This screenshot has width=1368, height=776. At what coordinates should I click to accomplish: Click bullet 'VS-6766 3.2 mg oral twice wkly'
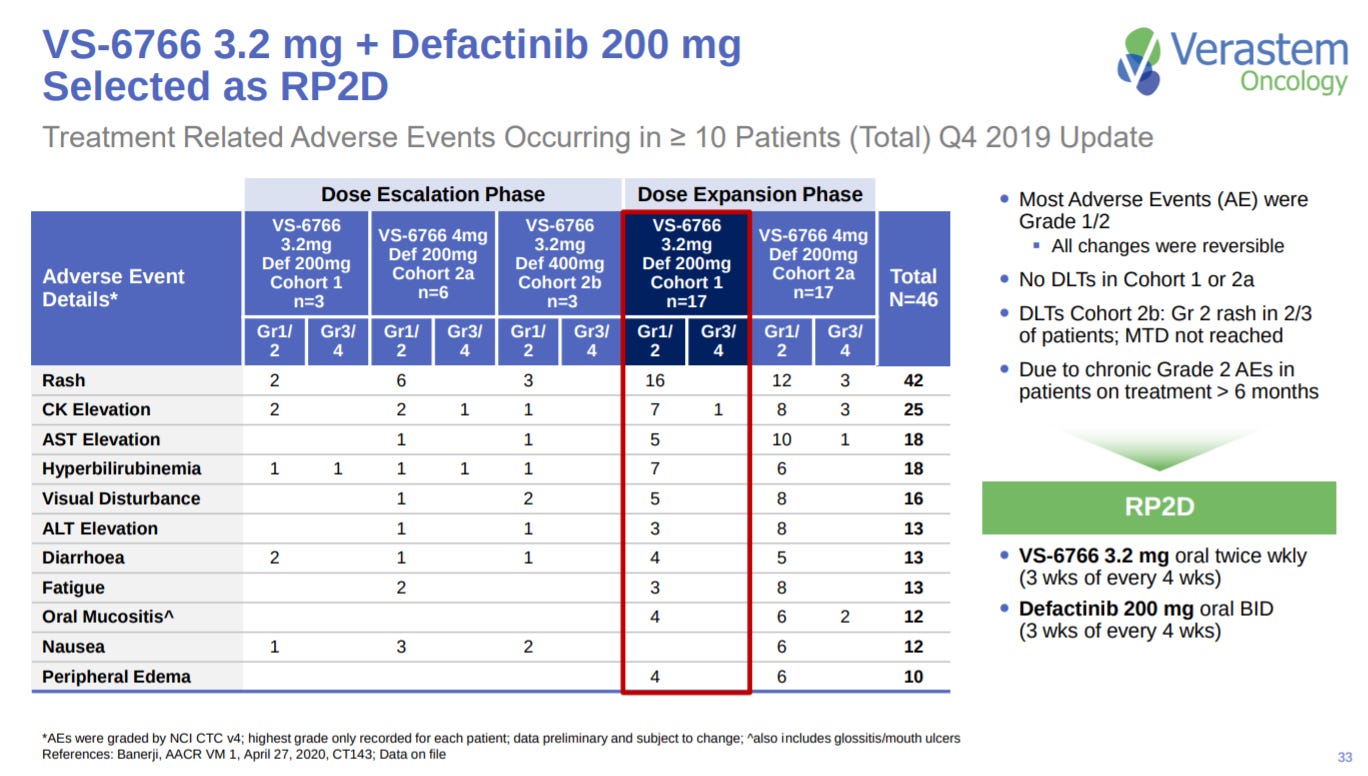click(x=1154, y=566)
